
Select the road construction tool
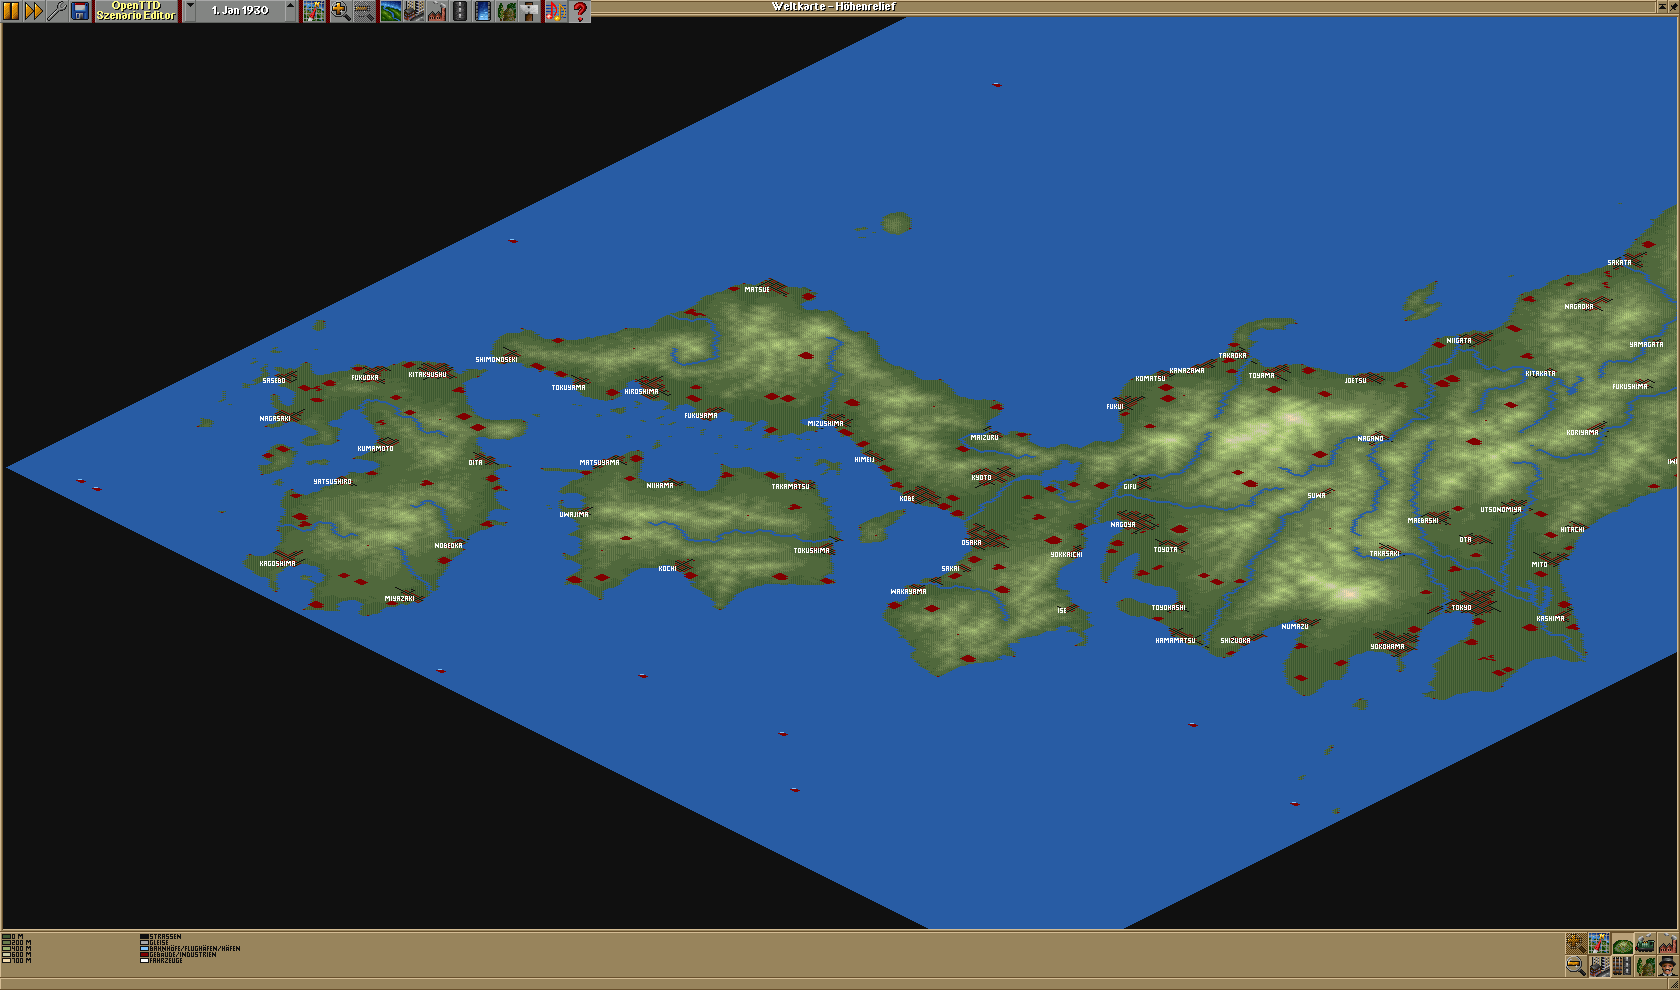point(460,11)
